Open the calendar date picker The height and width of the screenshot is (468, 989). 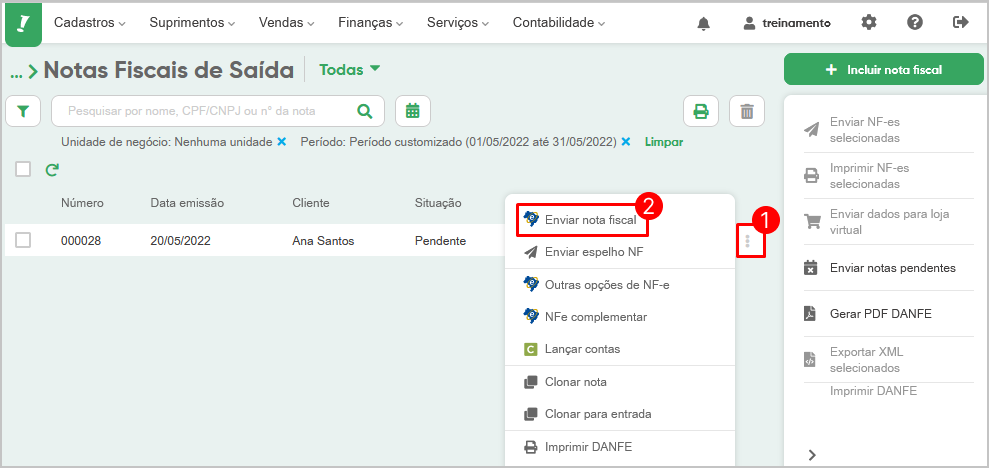pyautogui.click(x=412, y=111)
